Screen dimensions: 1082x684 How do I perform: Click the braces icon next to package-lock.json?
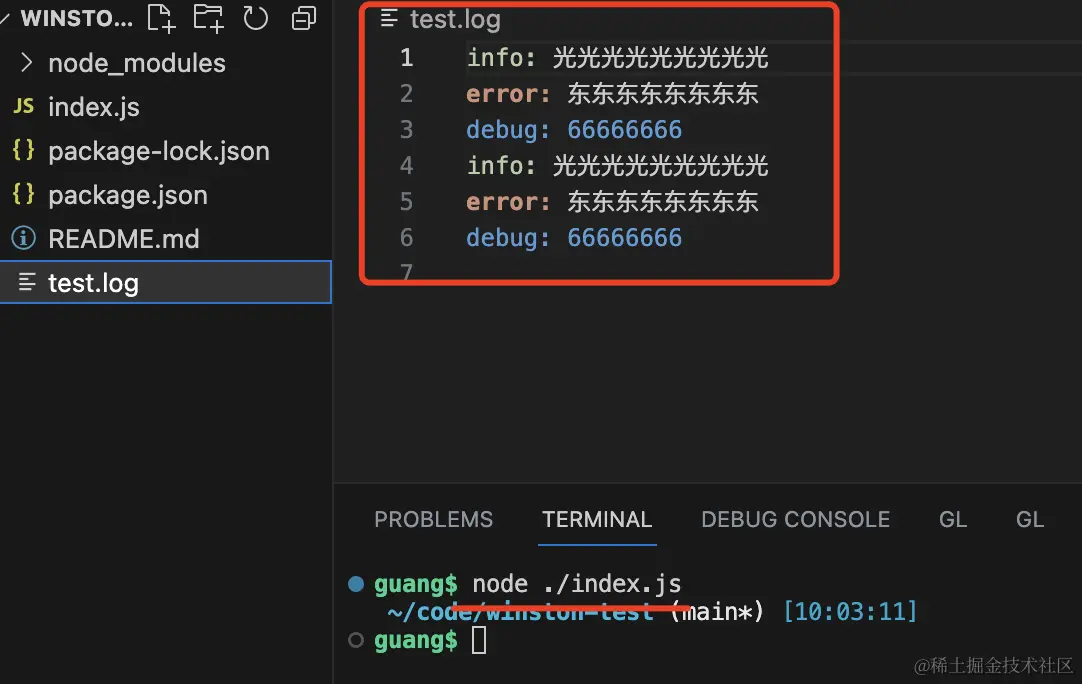click(23, 150)
